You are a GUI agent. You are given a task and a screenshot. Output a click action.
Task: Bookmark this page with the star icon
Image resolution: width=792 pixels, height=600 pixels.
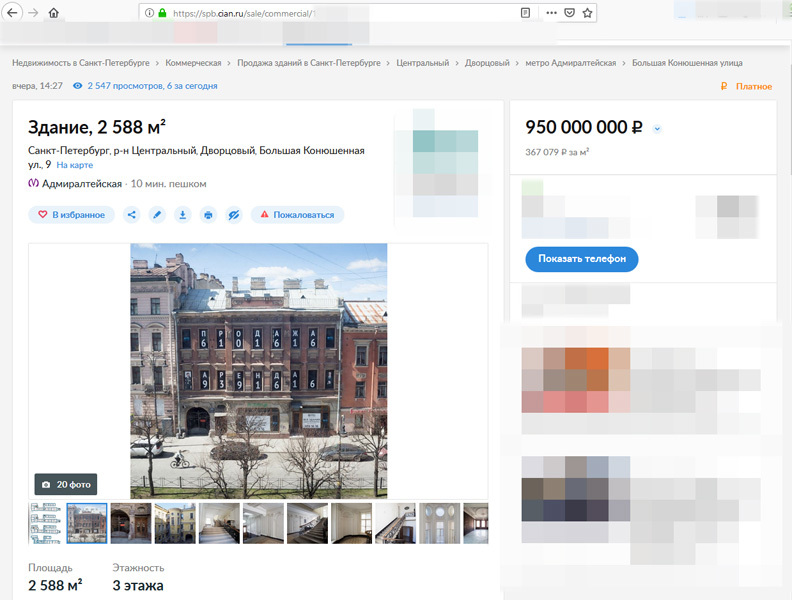pos(587,13)
